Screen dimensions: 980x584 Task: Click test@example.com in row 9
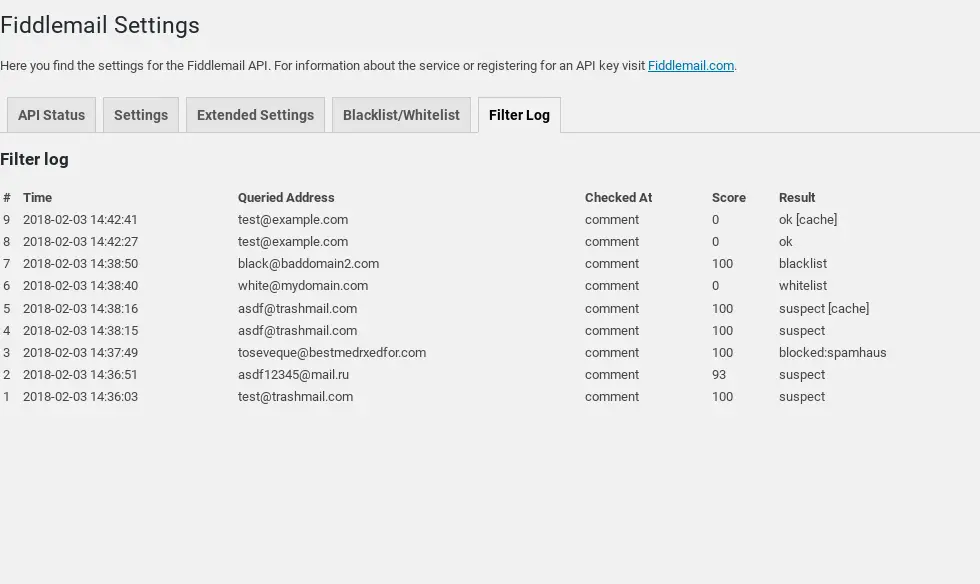tap(292, 219)
